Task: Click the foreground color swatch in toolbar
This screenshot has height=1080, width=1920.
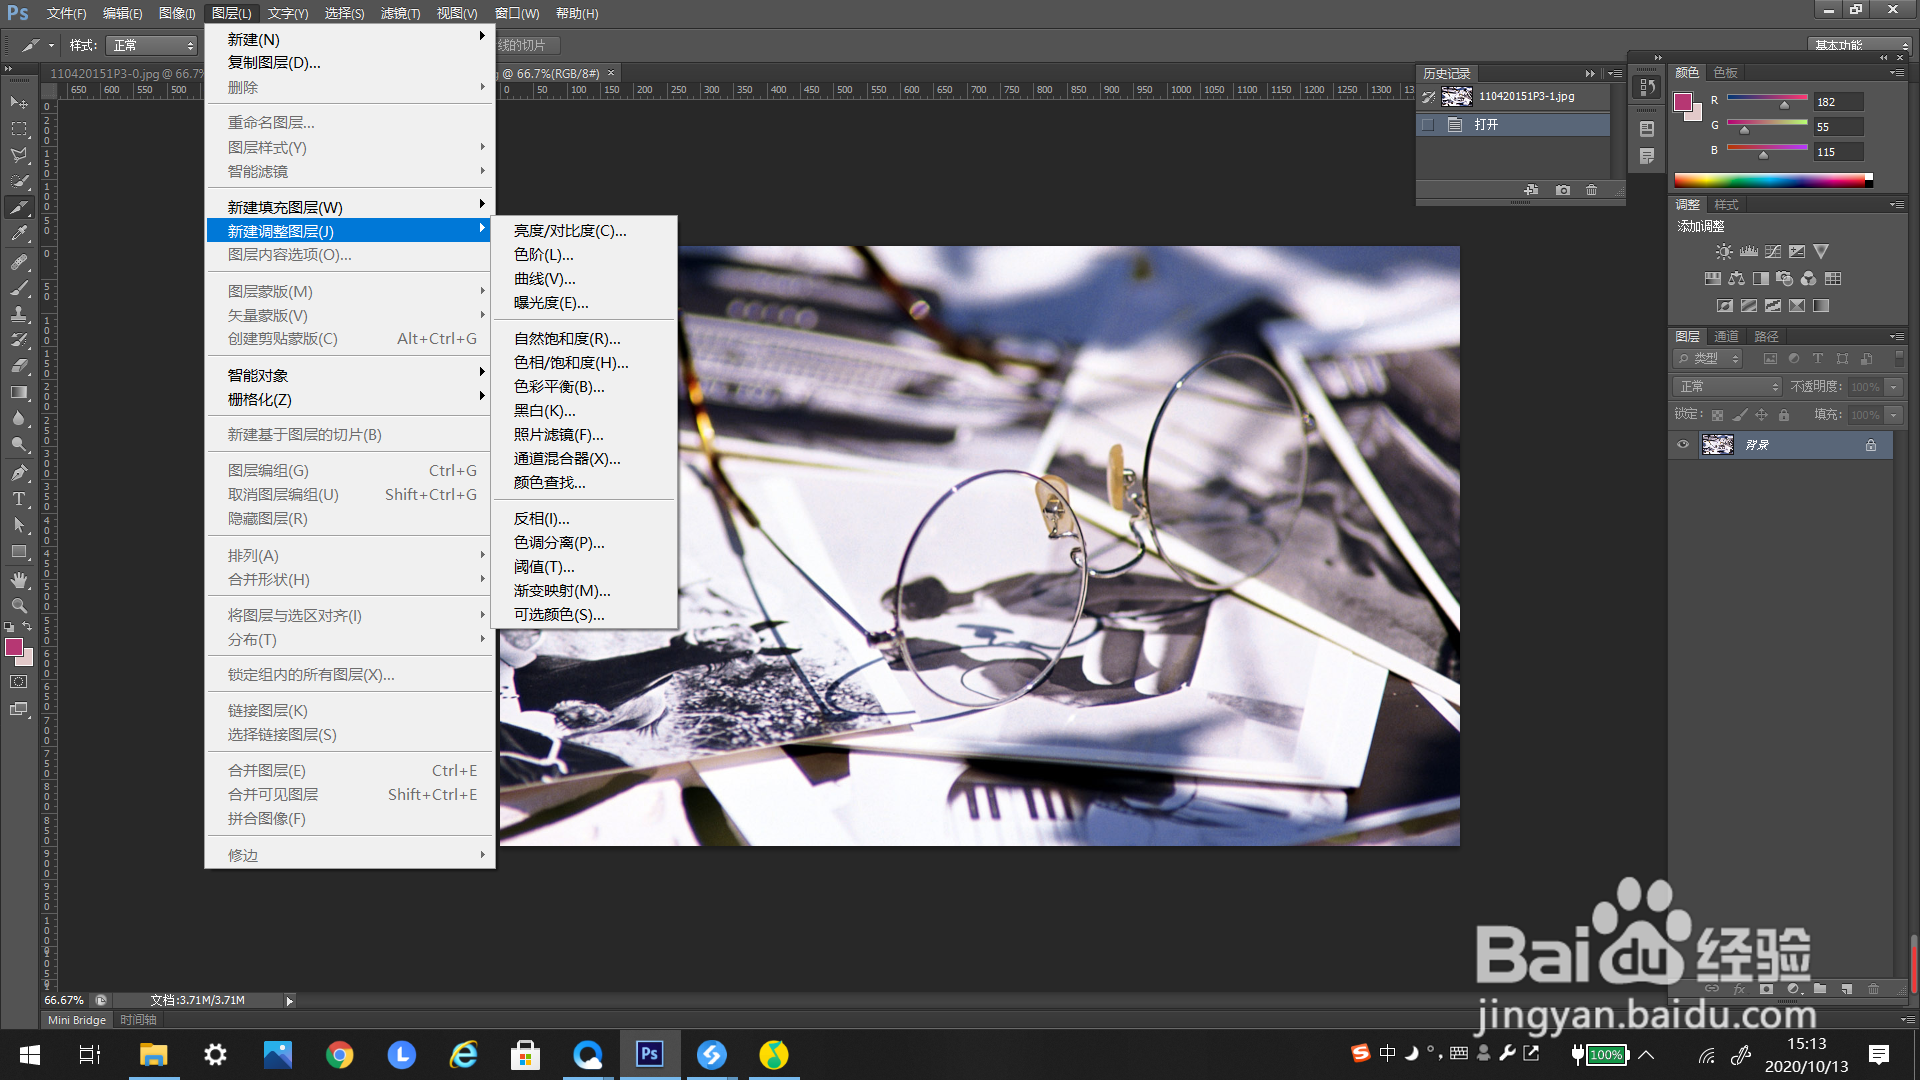Action: (14, 648)
